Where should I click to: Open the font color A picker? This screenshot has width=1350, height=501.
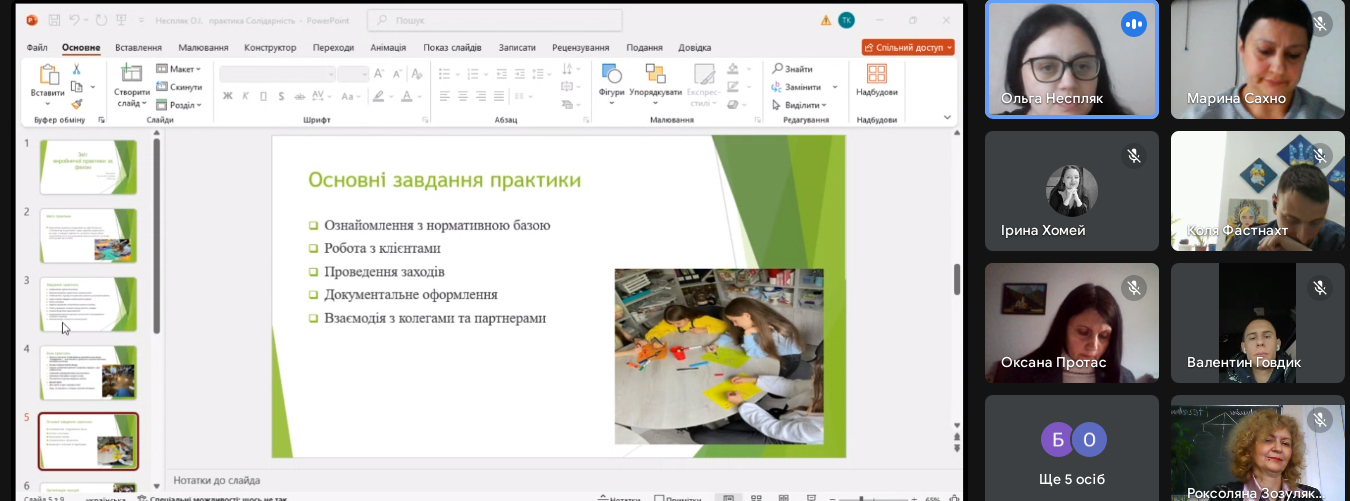(408, 96)
